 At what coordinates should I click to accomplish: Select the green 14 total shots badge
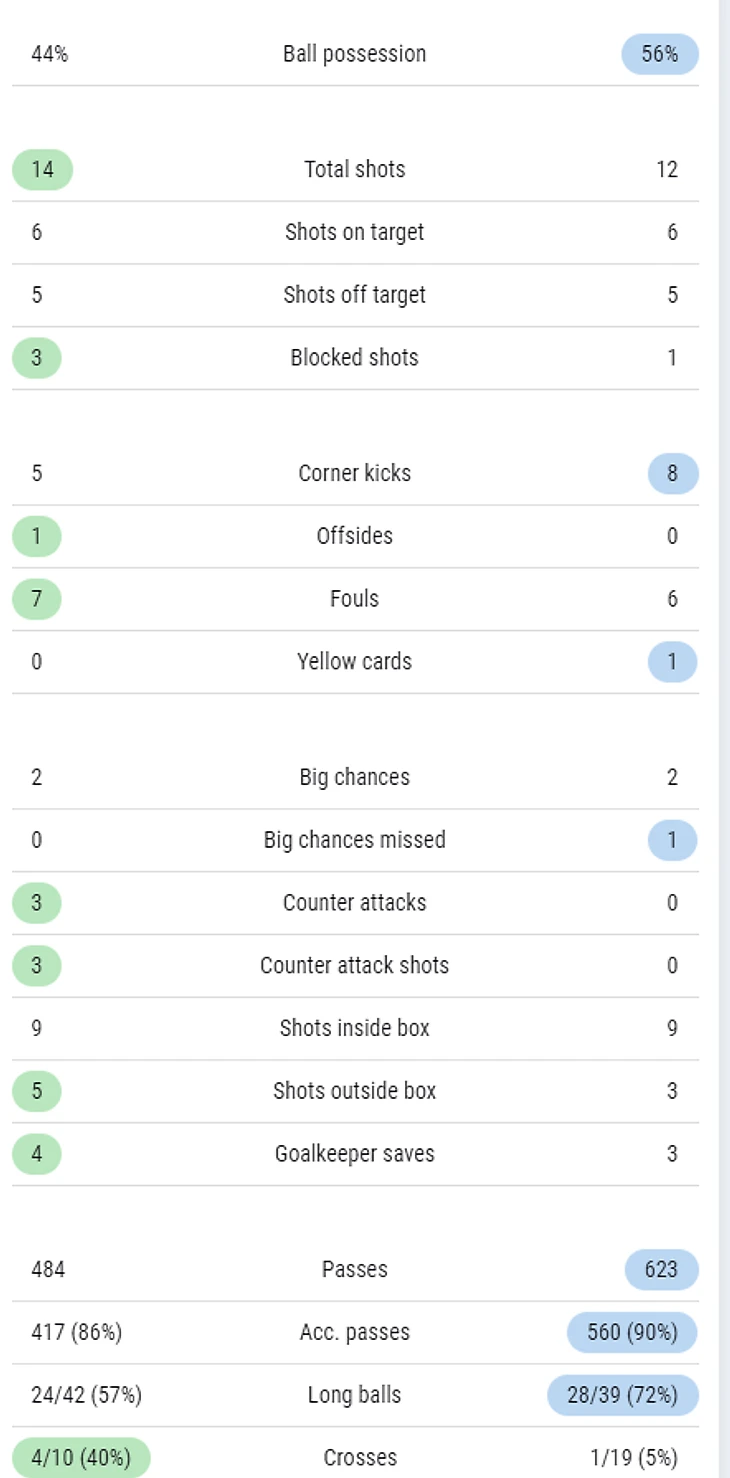(42, 169)
